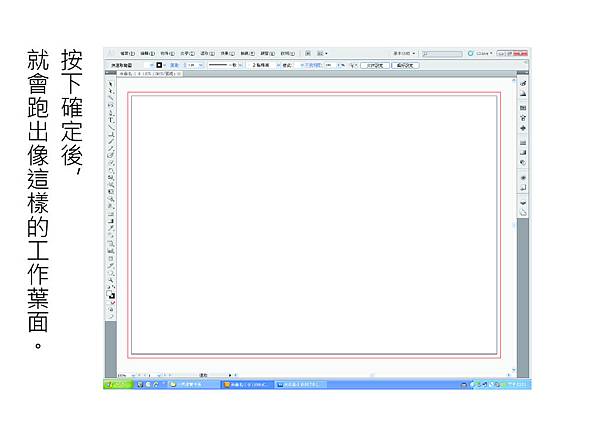Open the Swatches panel in right dock
Image resolution: width=600 pixels, height=427 pixels.
click(523, 108)
